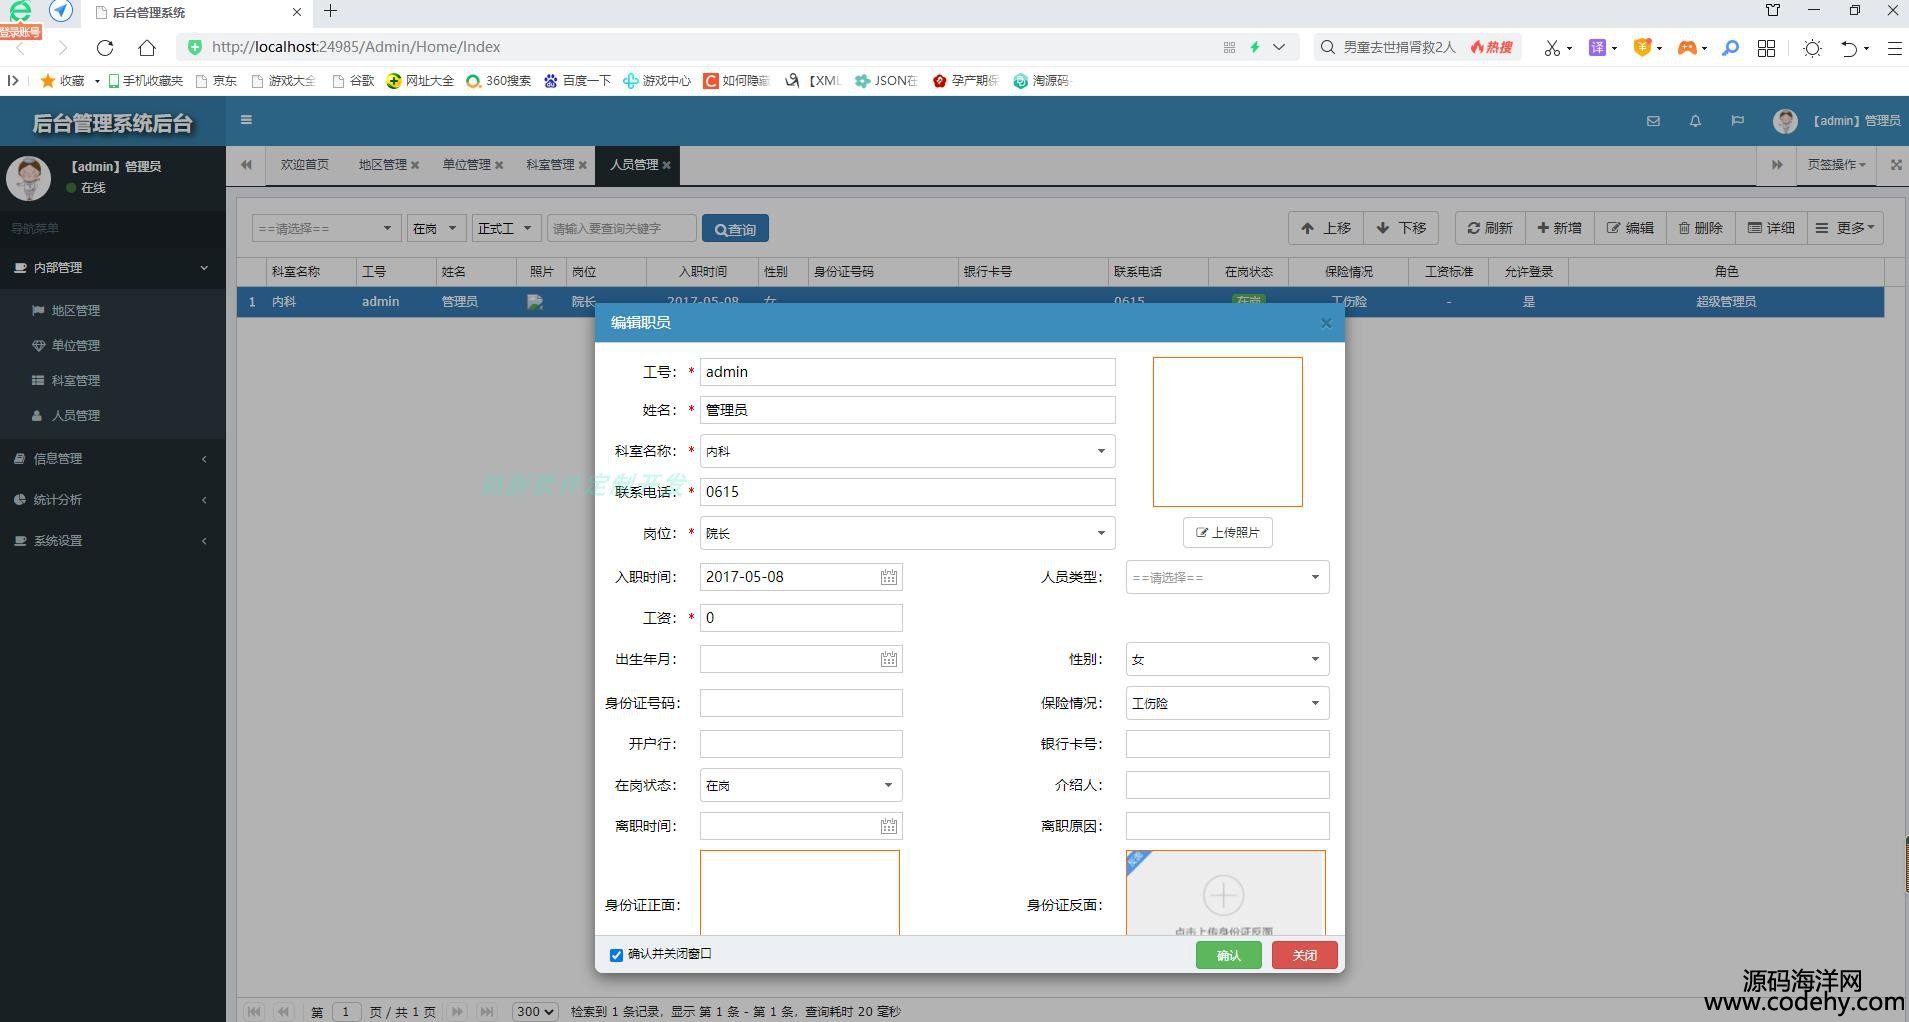
Task: Expand the 科室名称 dropdown in dialog
Action: point(1100,451)
